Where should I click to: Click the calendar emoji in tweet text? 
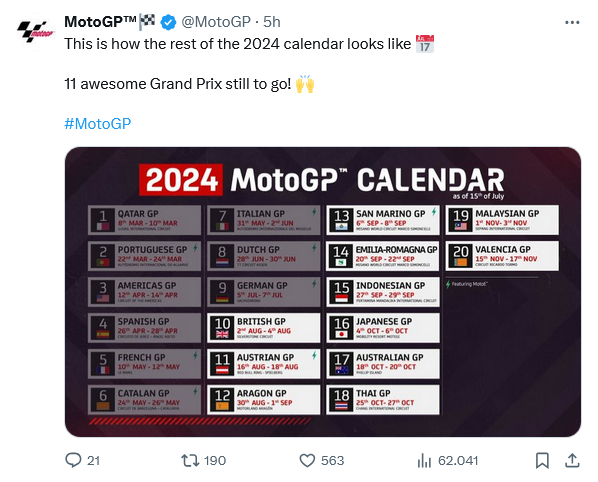[425, 43]
